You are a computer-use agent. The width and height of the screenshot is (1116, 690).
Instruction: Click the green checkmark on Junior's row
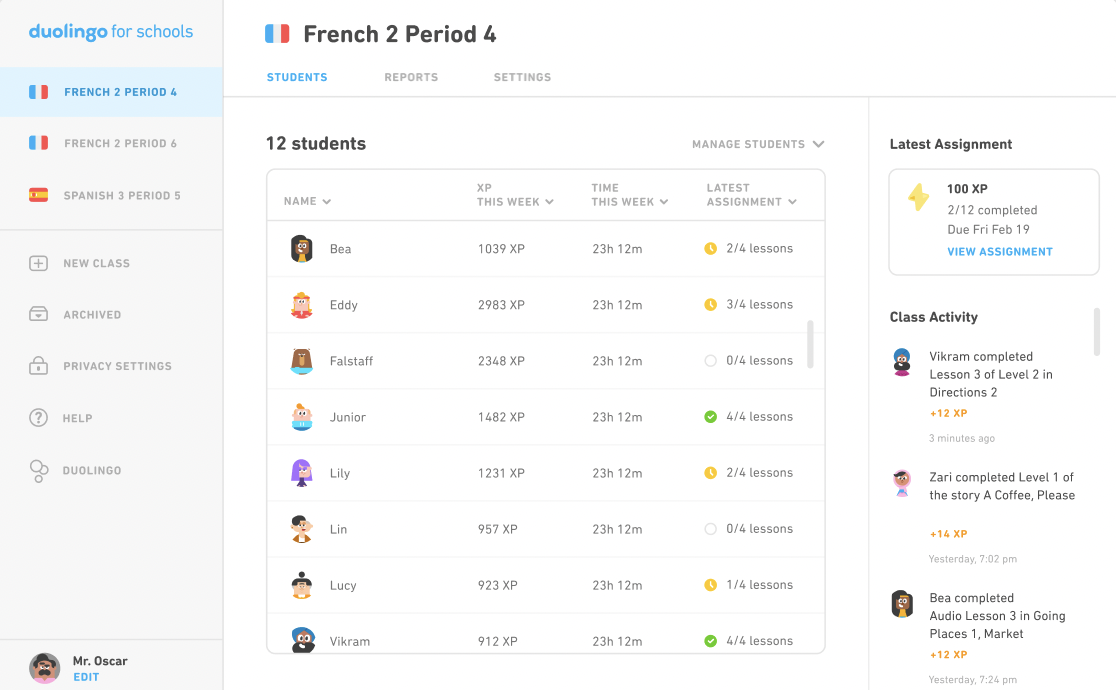click(x=712, y=416)
